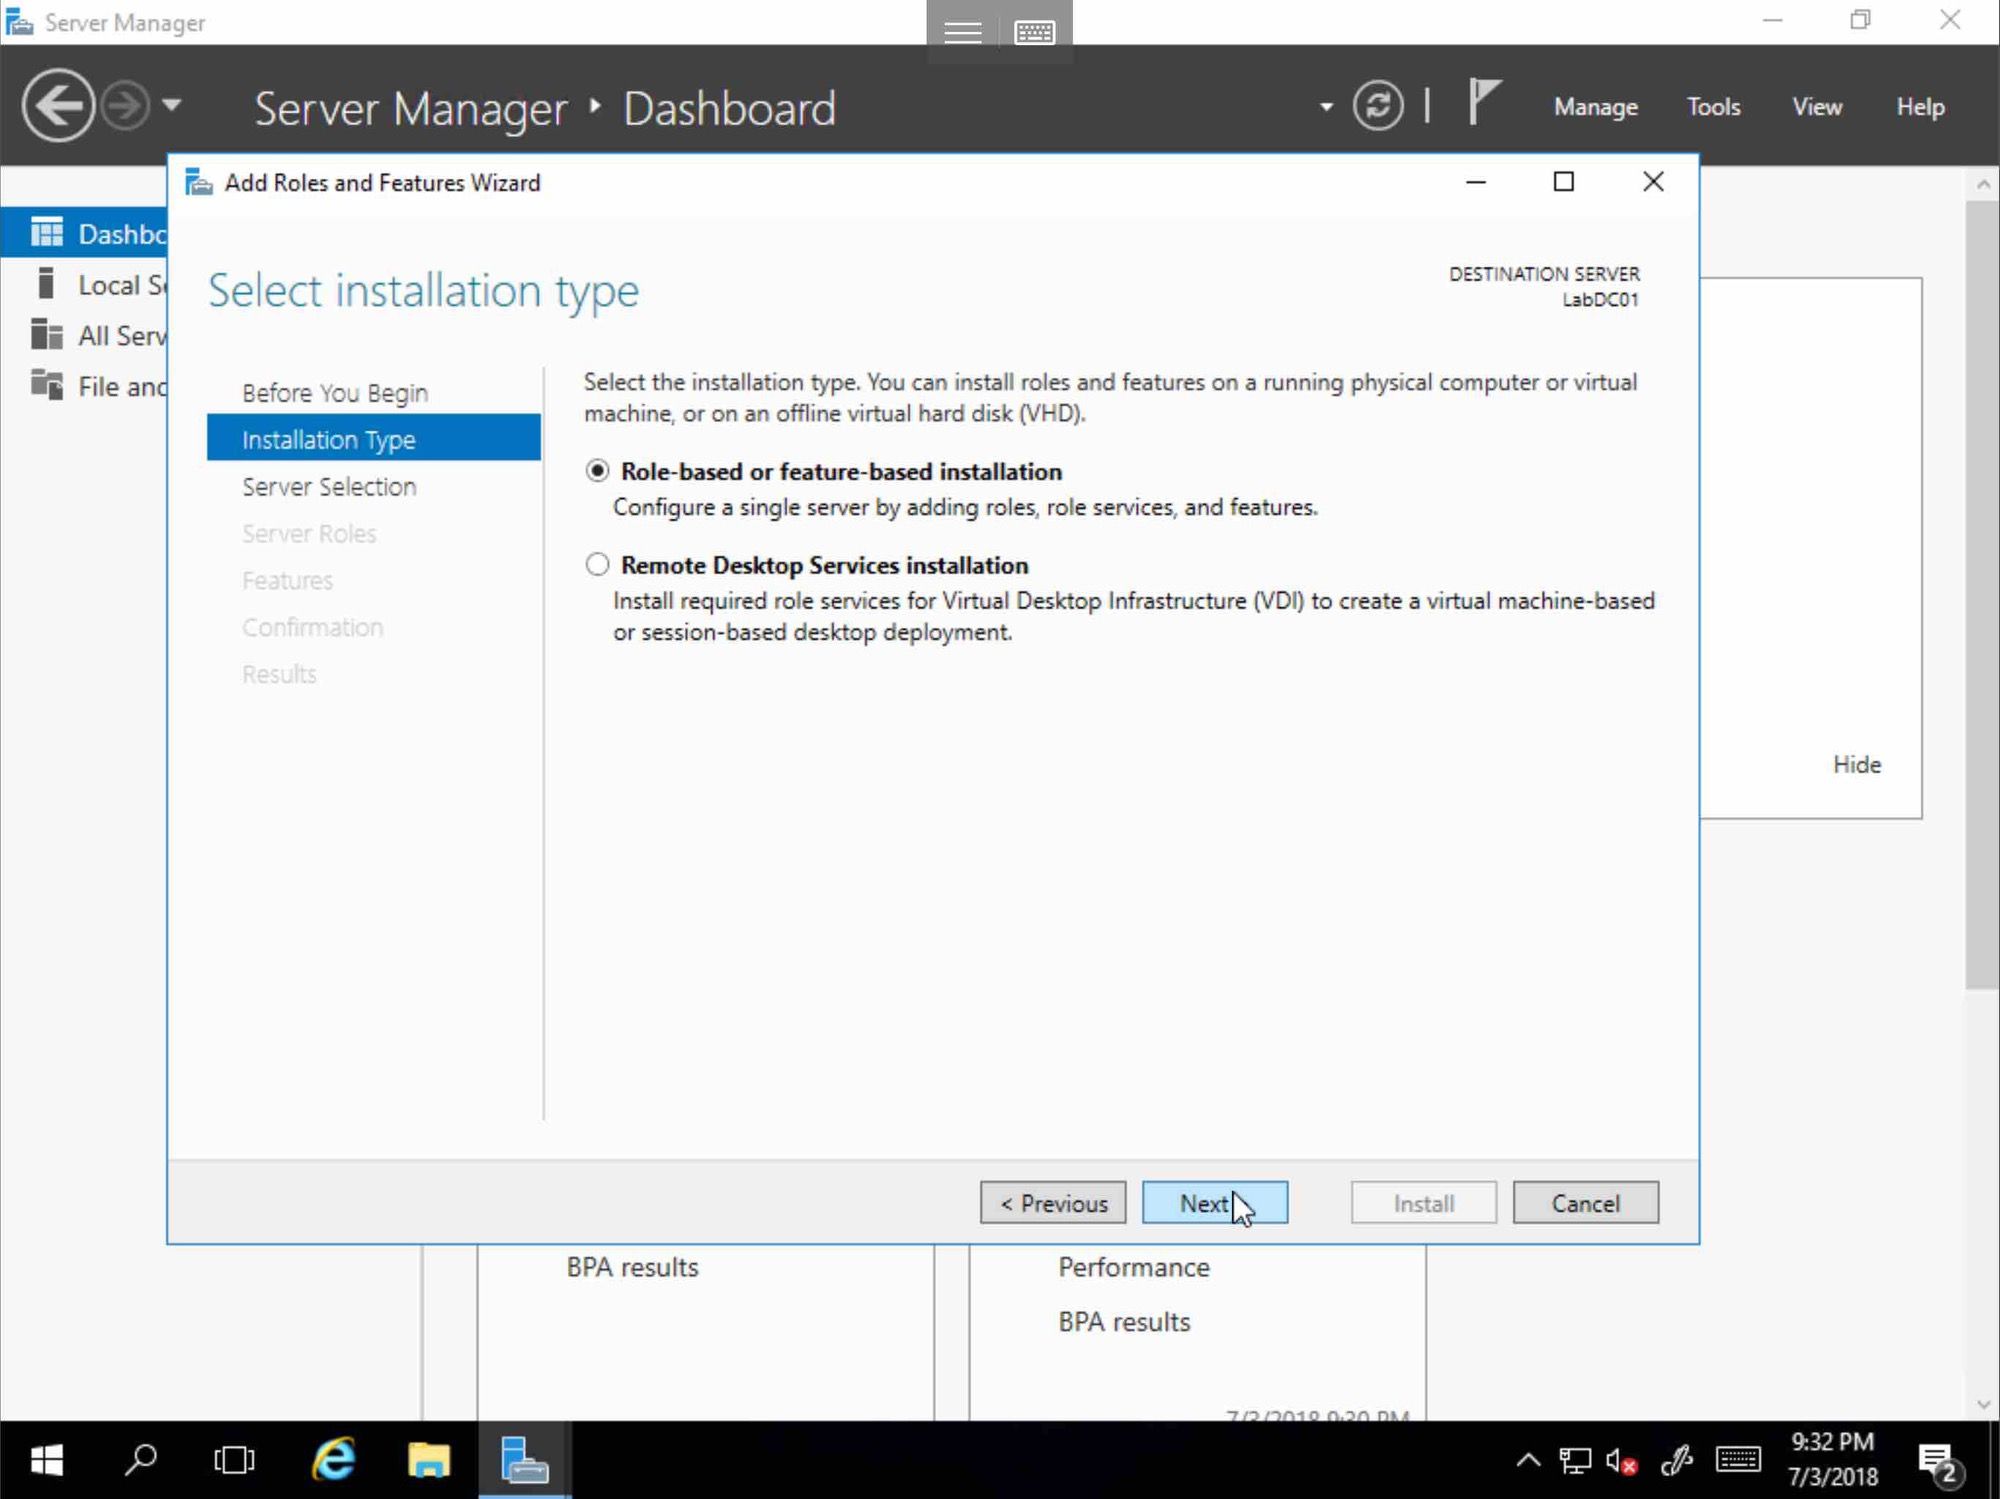This screenshot has height=1499, width=2000.
Task: Minimize the Add Roles and Features Wizard
Action: click(1476, 182)
